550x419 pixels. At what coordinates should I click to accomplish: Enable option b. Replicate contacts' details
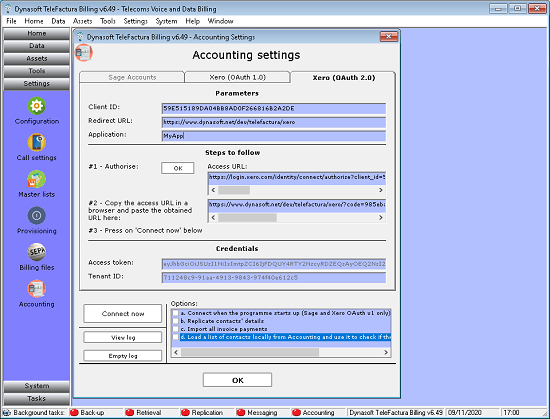(x=175, y=321)
